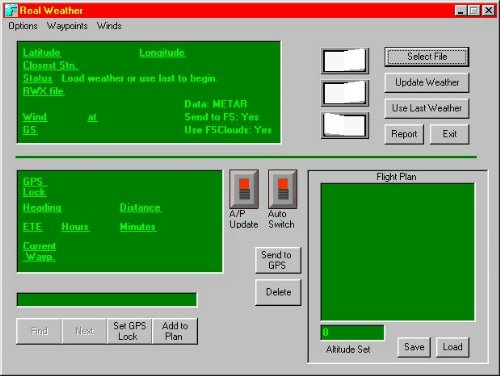Exit the Real Weather application
Image resolution: width=500 pixels, height=376 pixels.
[x=449, y=134]
